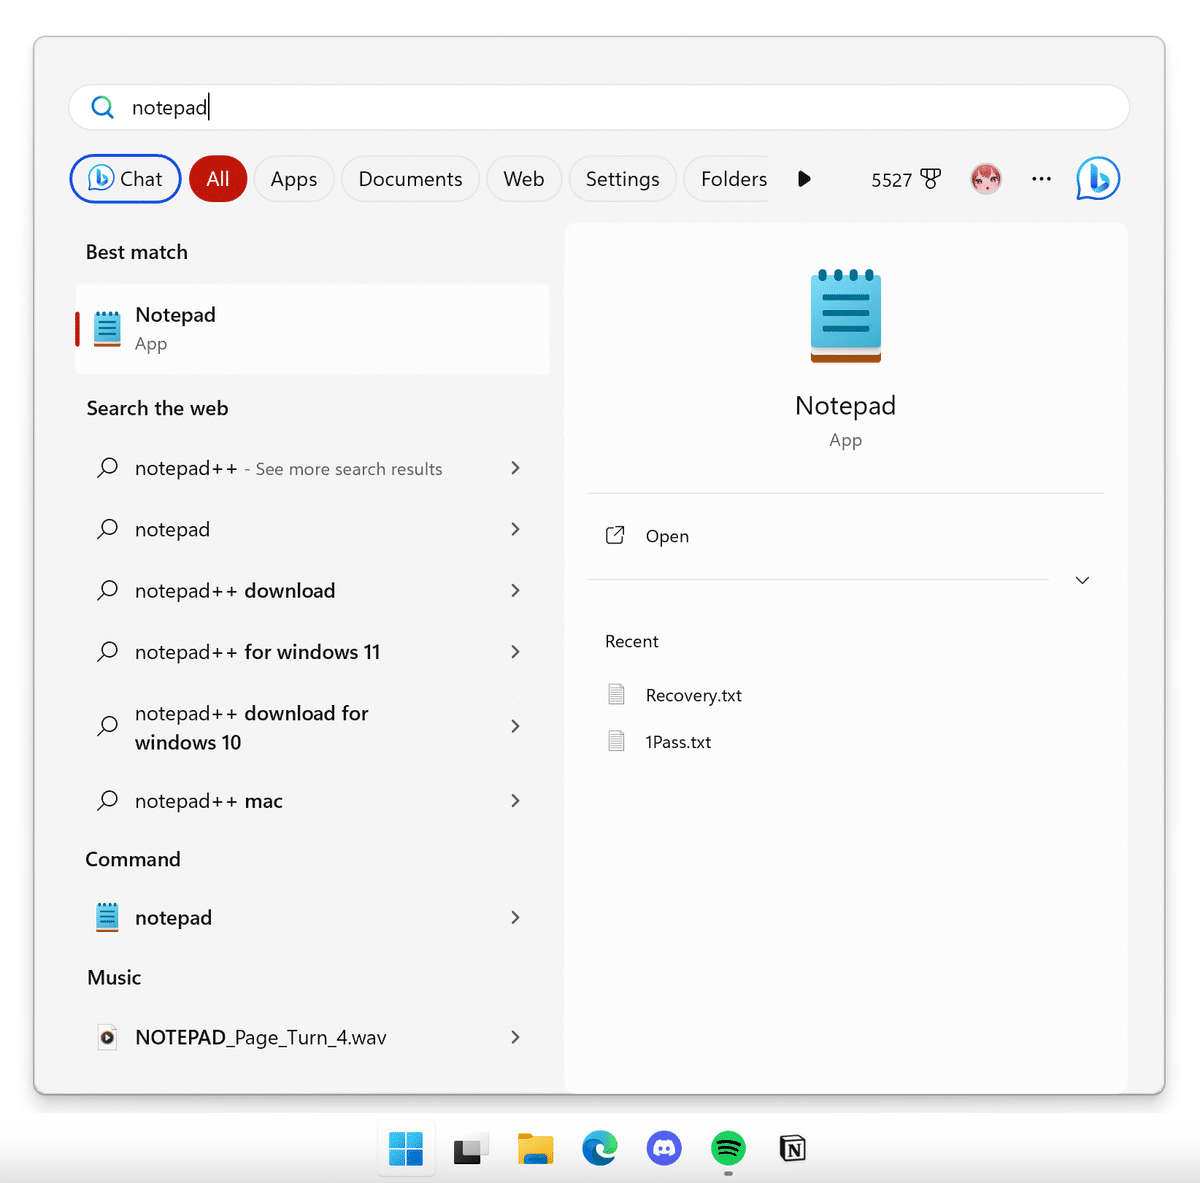Launch Microsoft Edge from the taskbar

click(x=600, y=1149)
